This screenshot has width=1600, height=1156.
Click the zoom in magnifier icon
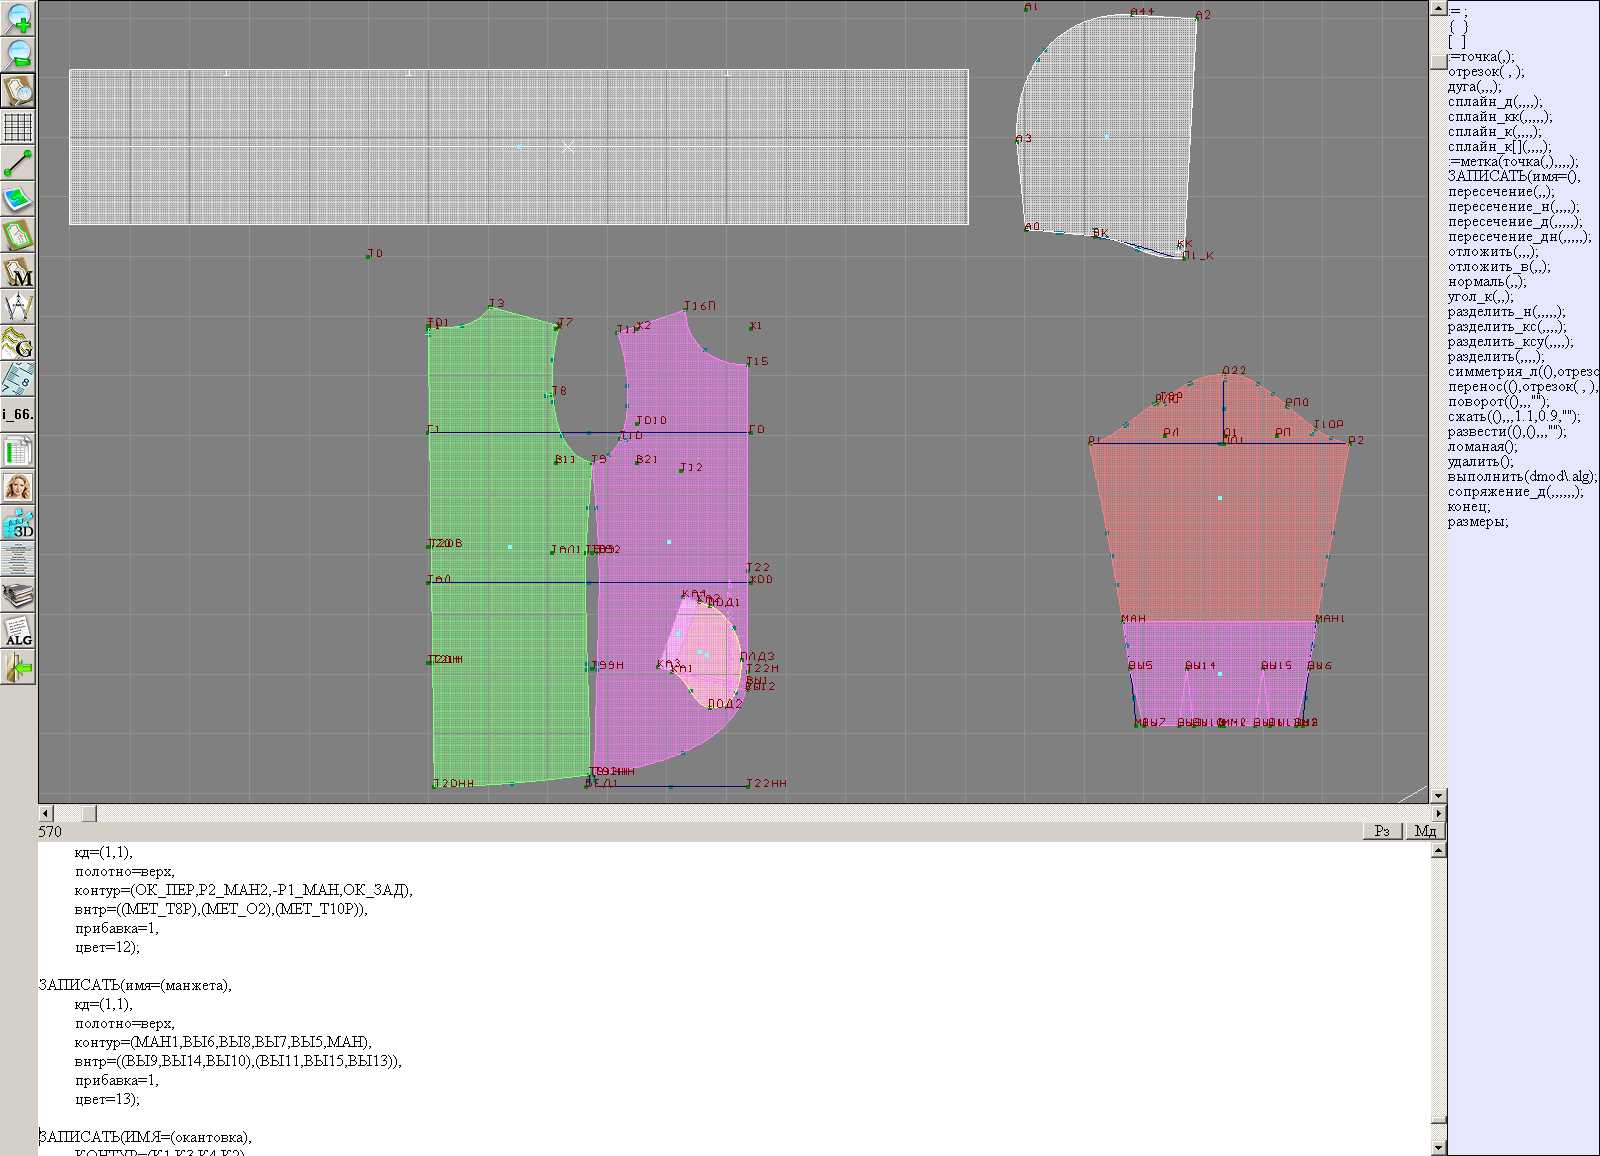point(18,18)
